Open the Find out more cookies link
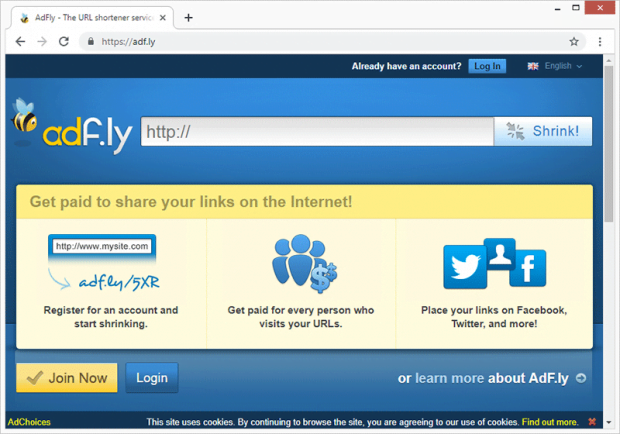The image size is (620, 434). (550, 422)
